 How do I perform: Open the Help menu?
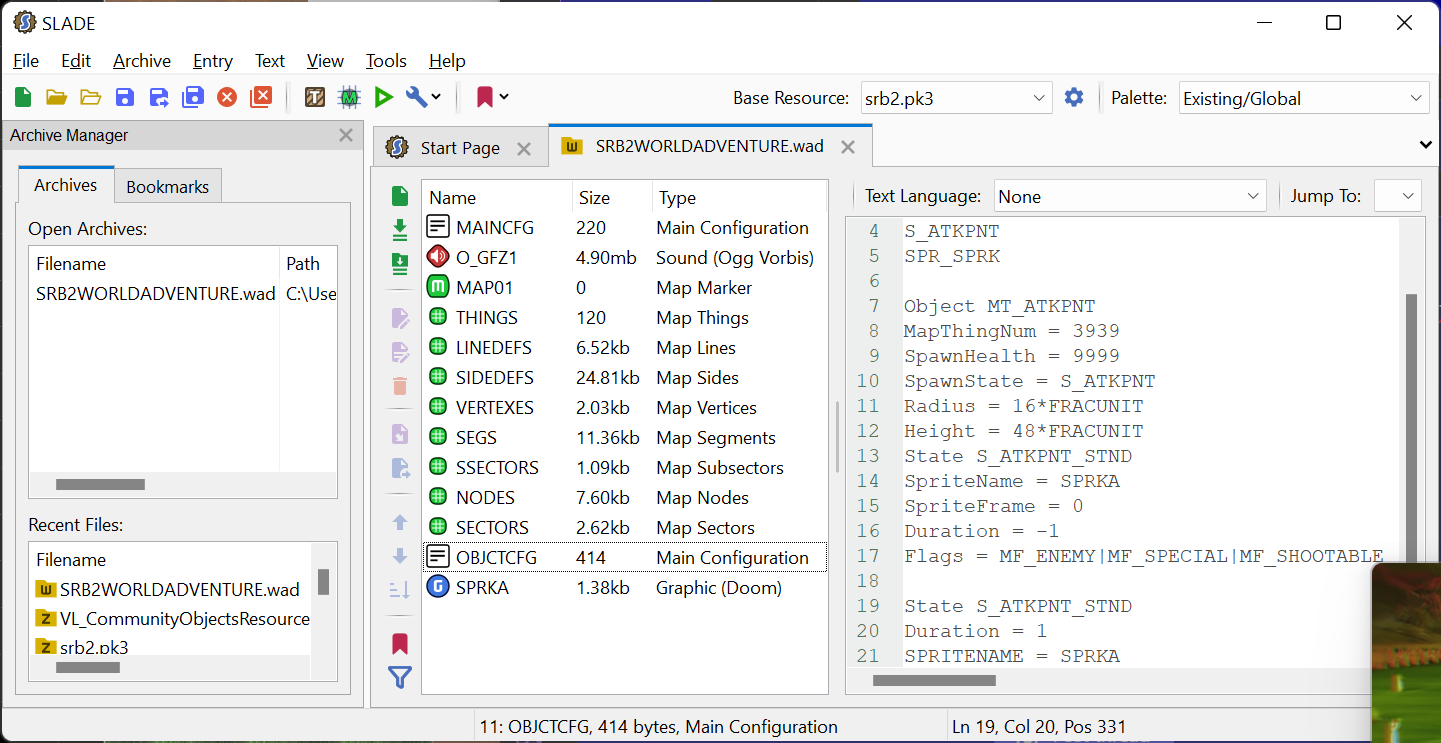pos(447,61)
